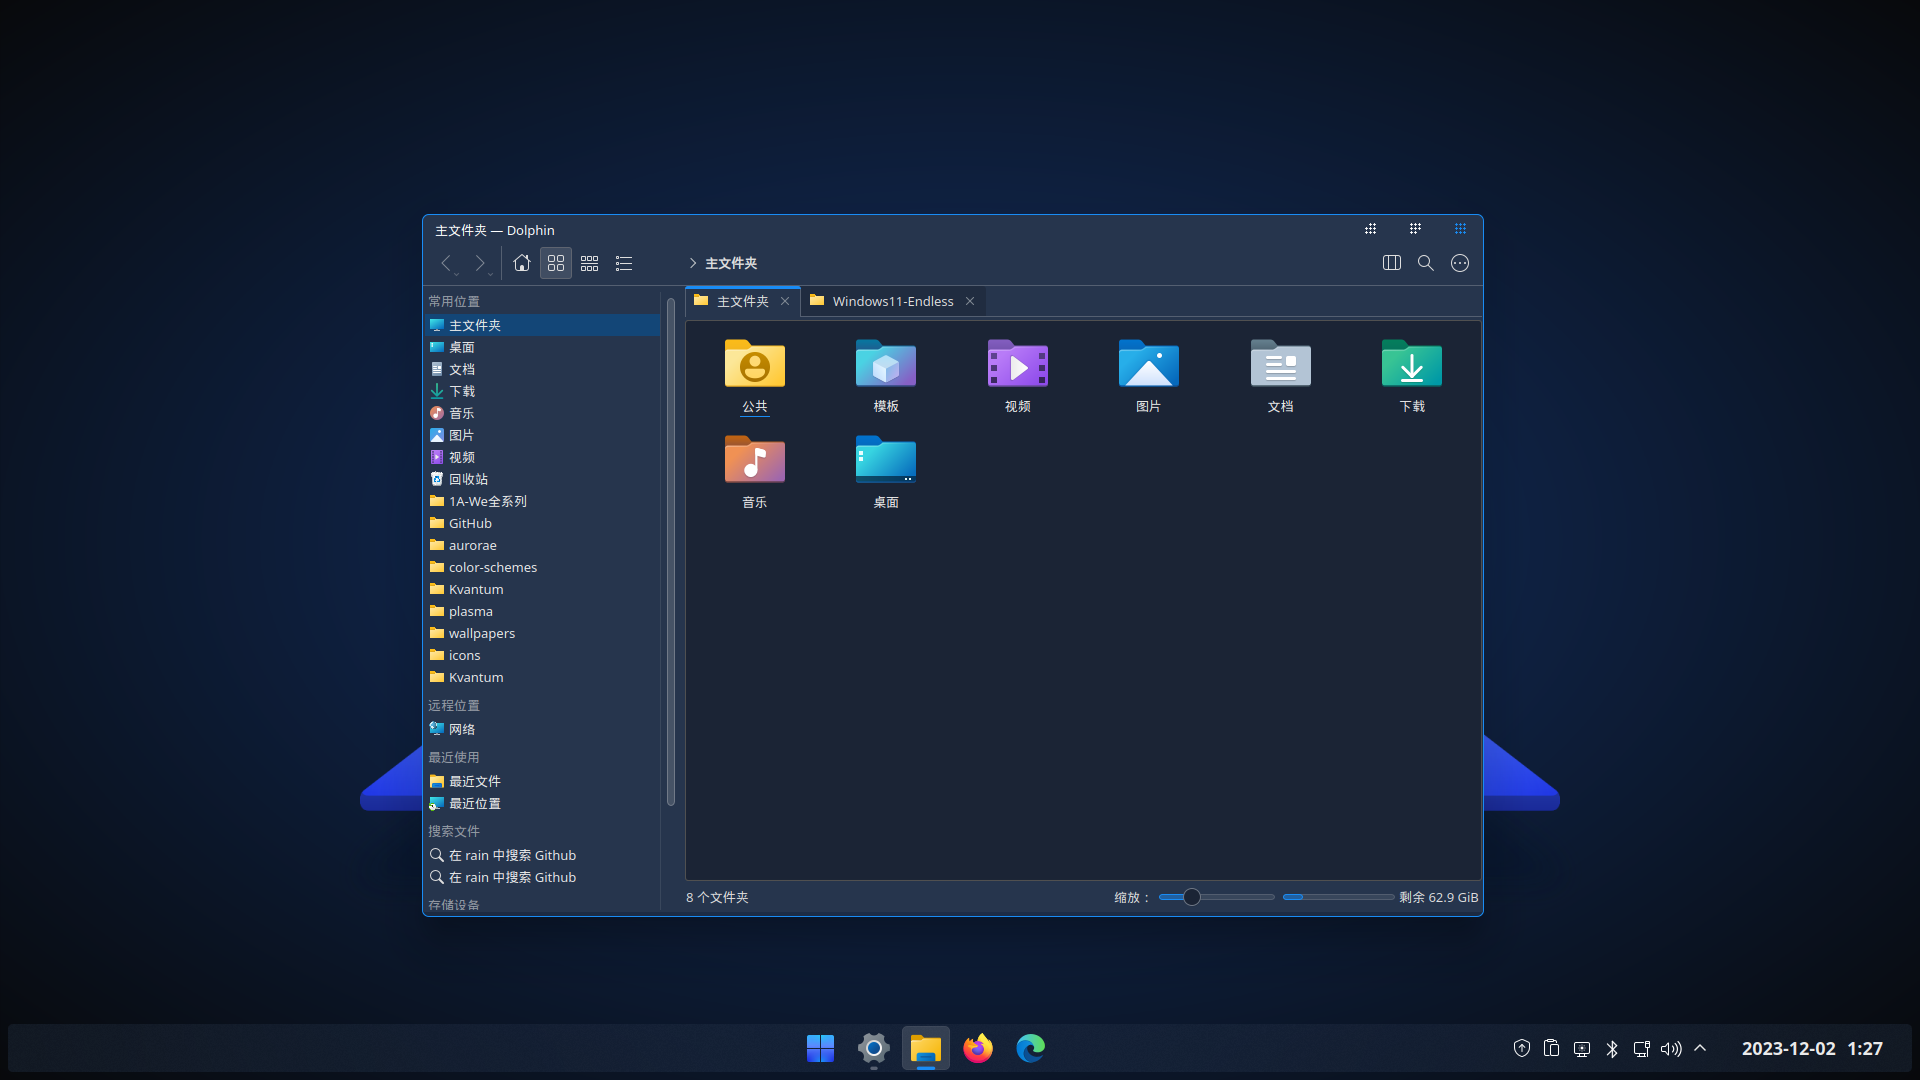Open the Dolphin hamburger menu

click(1460, 263)
